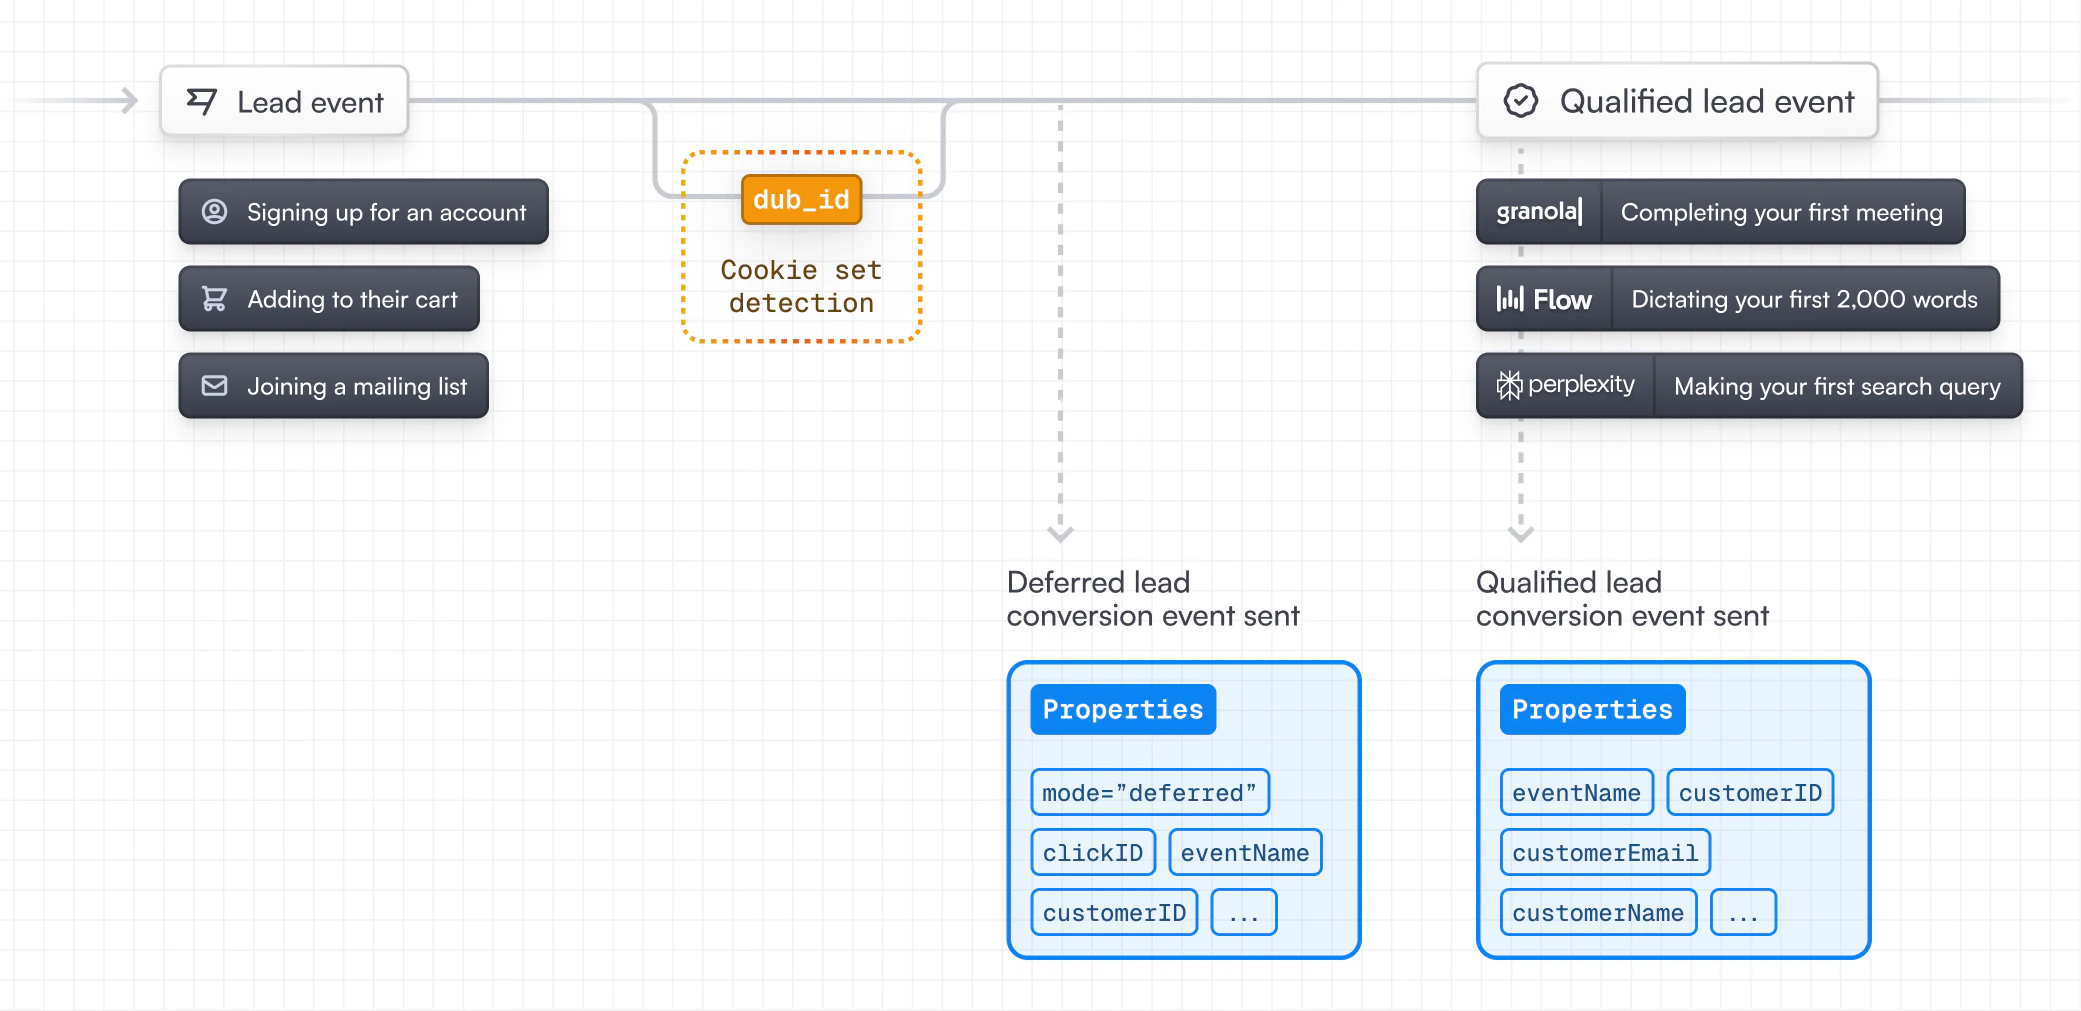Viewport: 2081px width, 1011px height.
Task: Enable Cookie set detection
Action: point(800,286)
